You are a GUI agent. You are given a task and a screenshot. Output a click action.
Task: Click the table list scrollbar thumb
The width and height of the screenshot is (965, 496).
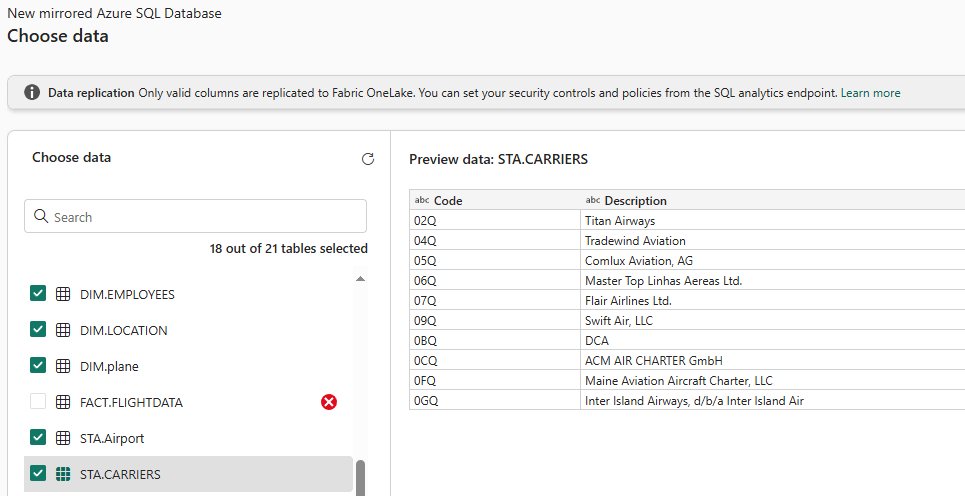coord(361,477)
